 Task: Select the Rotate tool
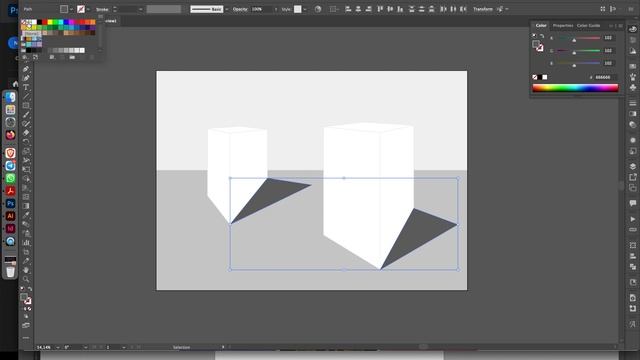point(26,142)
